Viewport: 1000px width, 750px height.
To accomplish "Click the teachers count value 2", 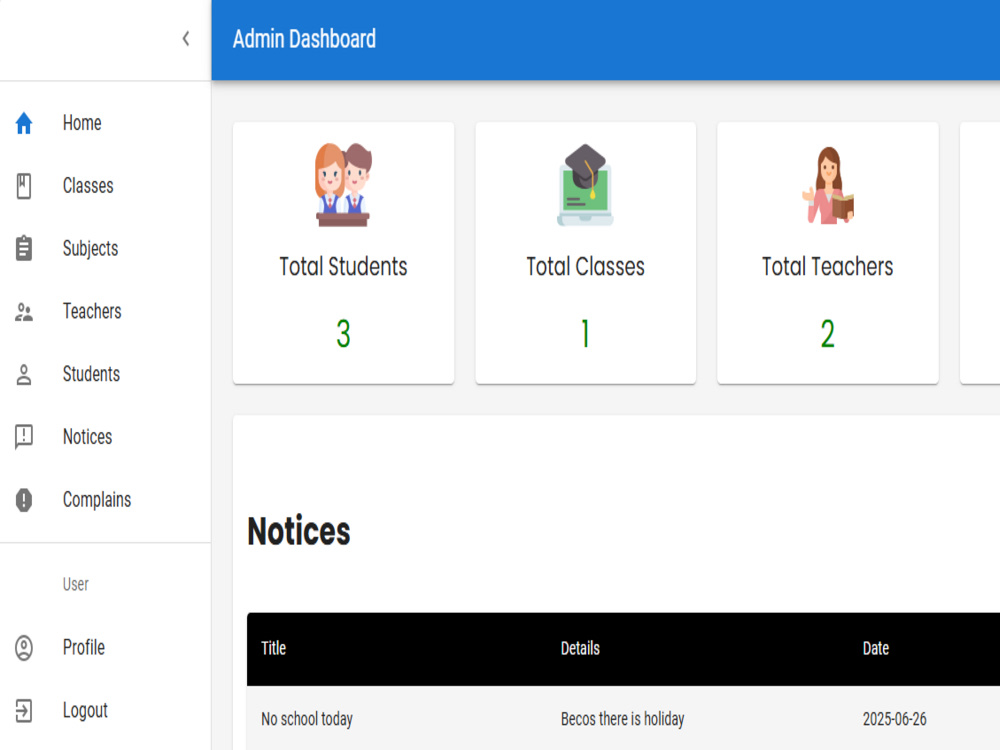I will (828, 334).
